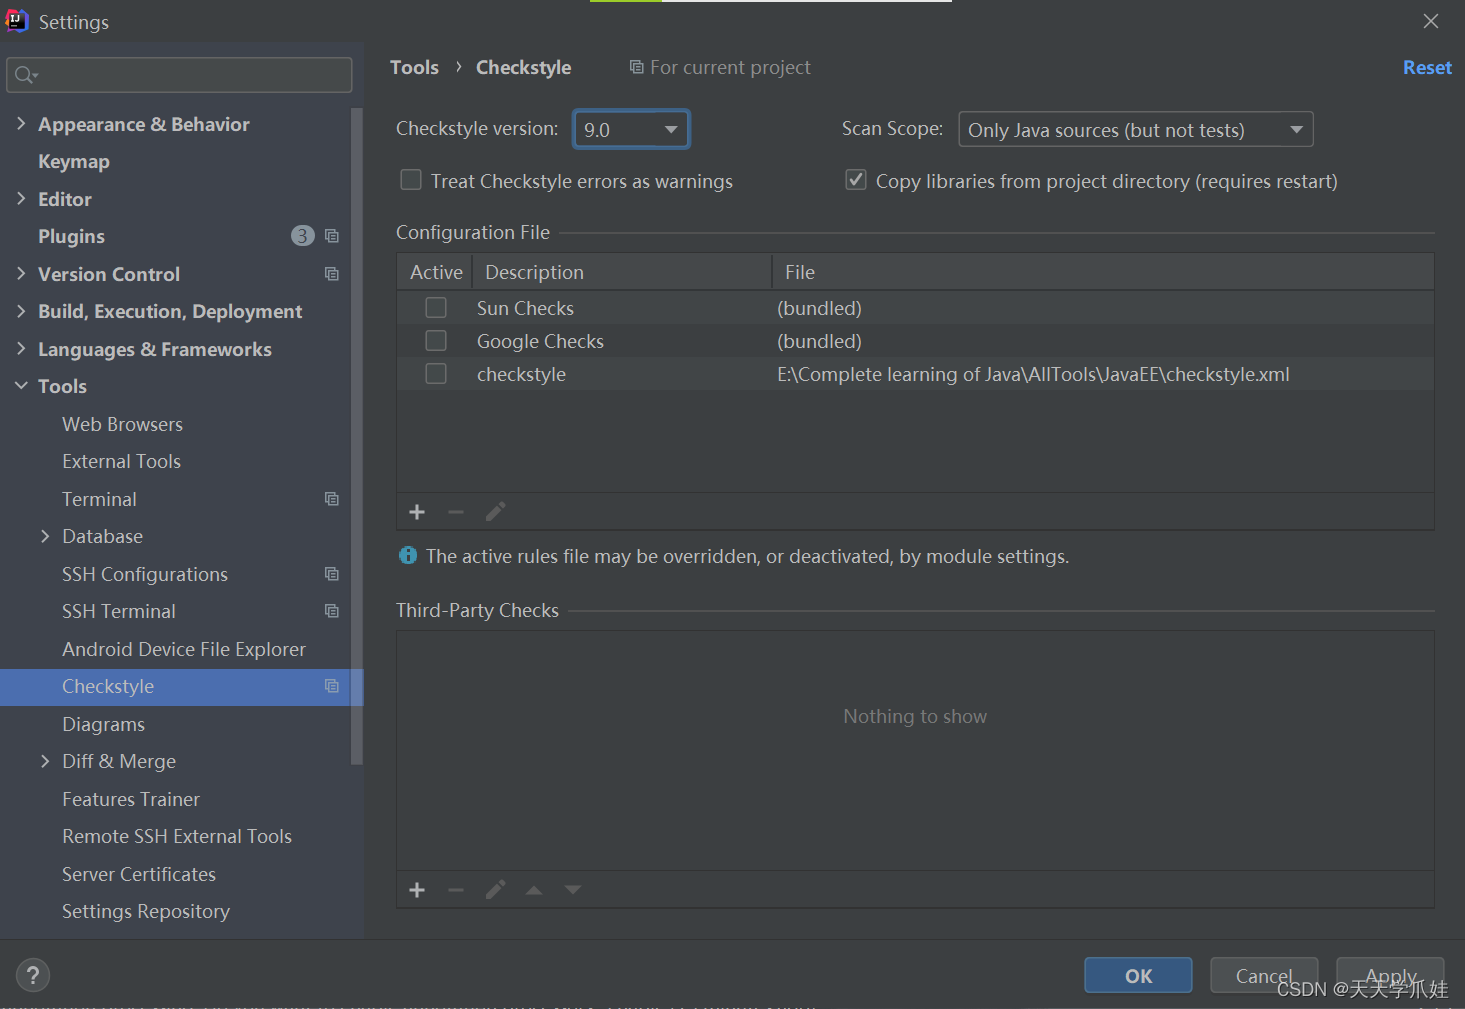Remove third-party check with minus icon
This screenshot has width=1465, height=1009.
[x=456, y=890]
